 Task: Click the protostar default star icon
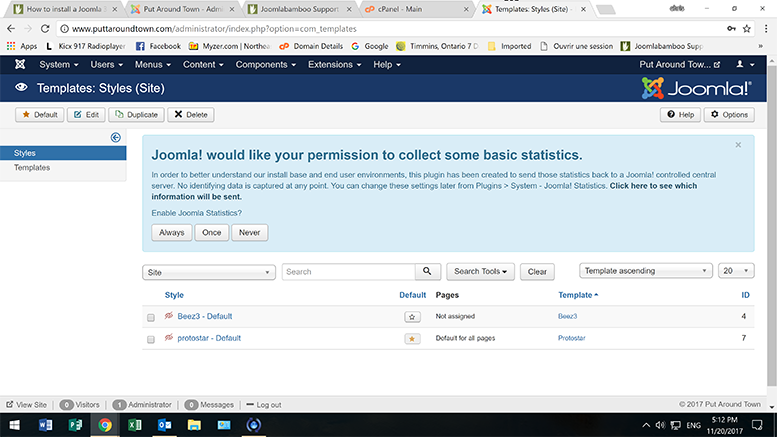click(x=412, y=338)
